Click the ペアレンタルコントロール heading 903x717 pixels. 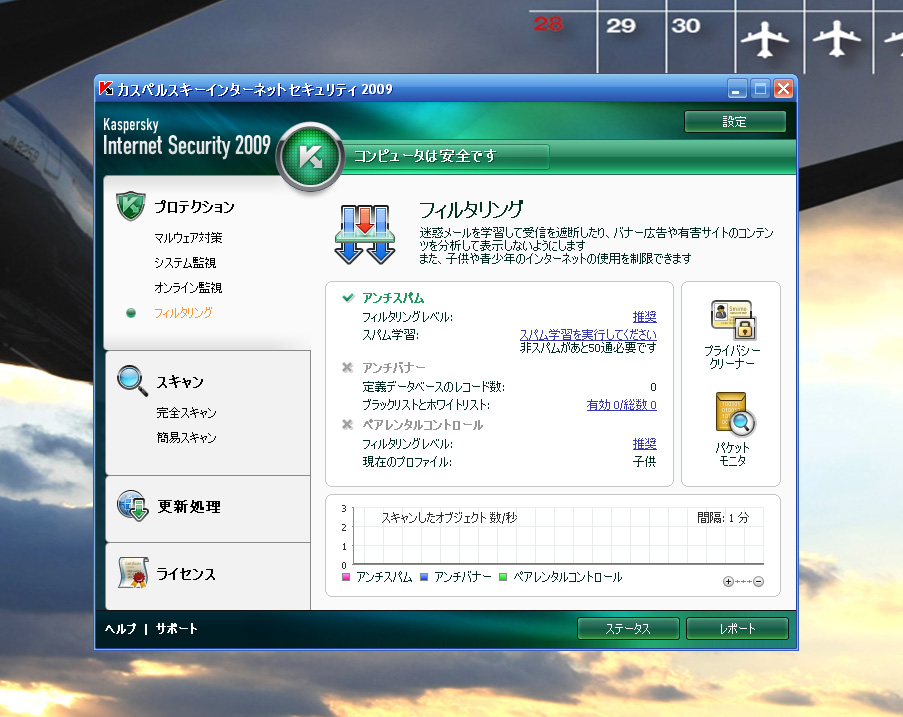click(x=423, y=424)
